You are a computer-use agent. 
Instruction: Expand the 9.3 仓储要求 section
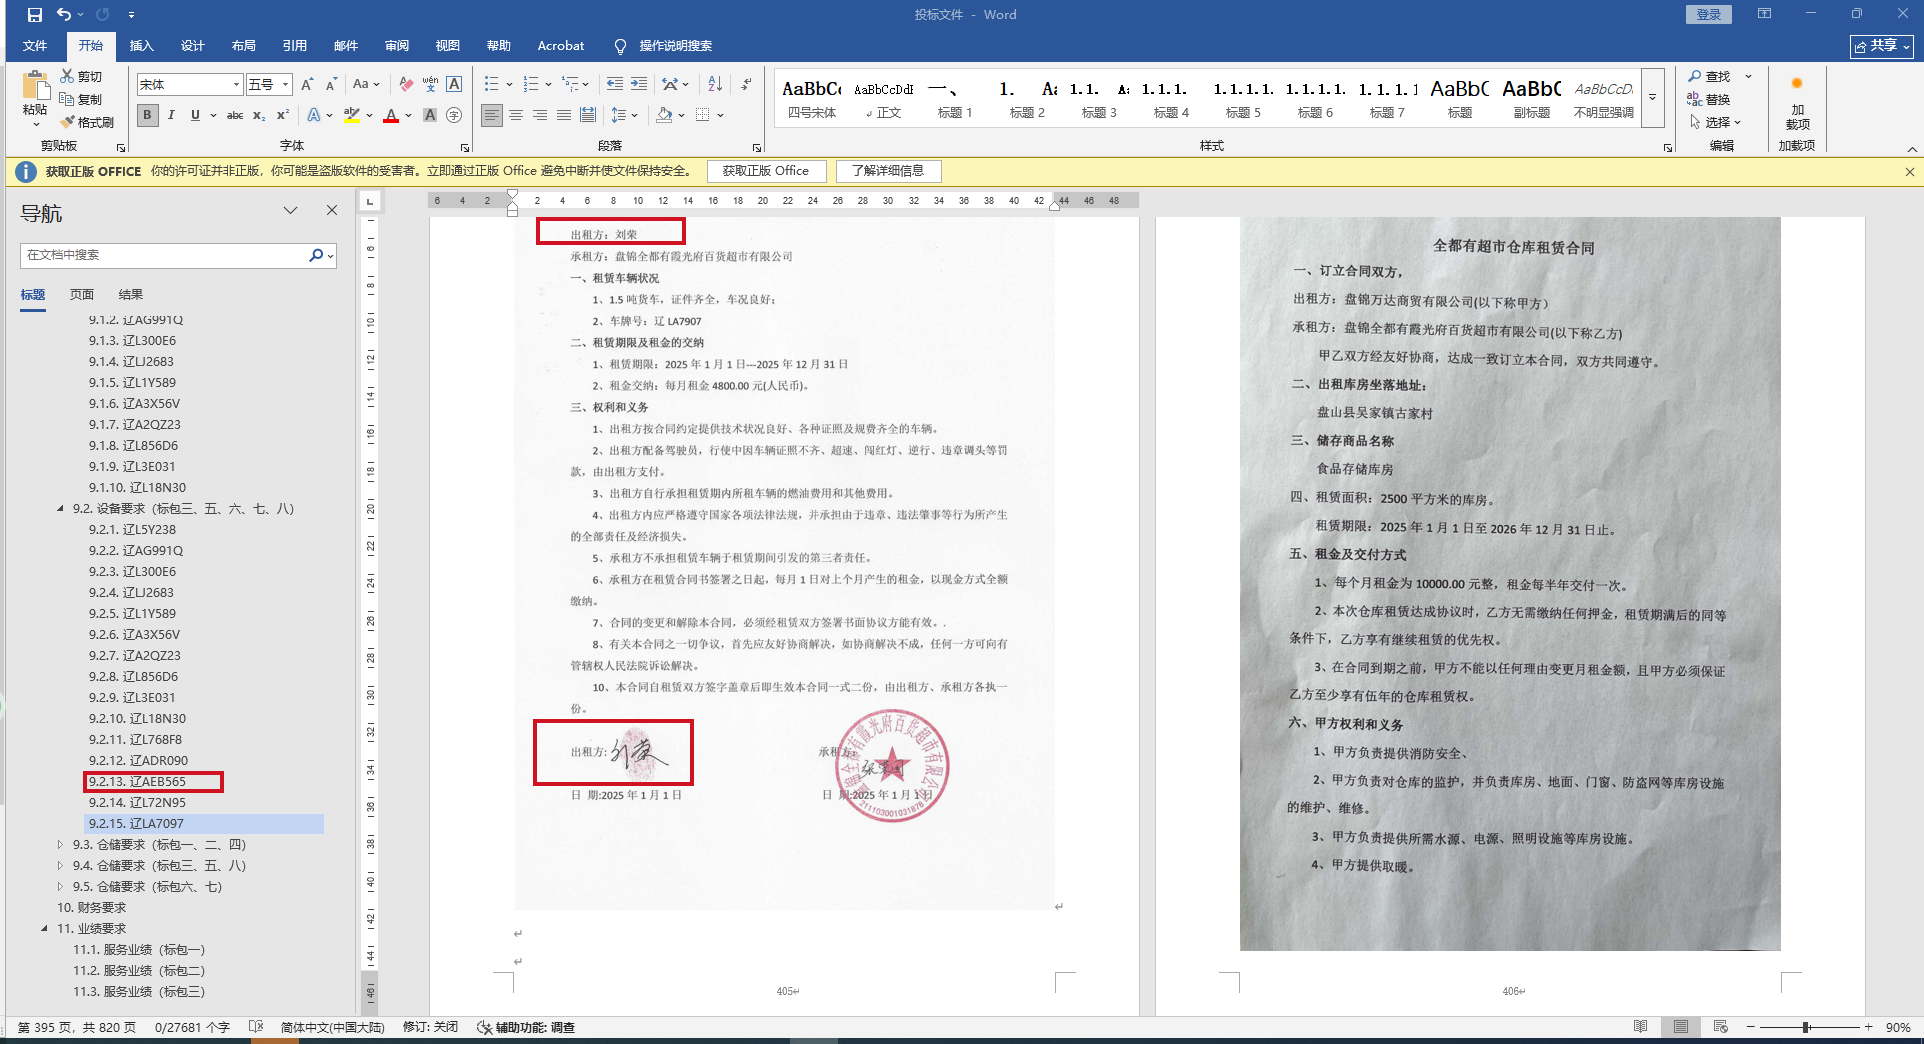tap(61, 845)
